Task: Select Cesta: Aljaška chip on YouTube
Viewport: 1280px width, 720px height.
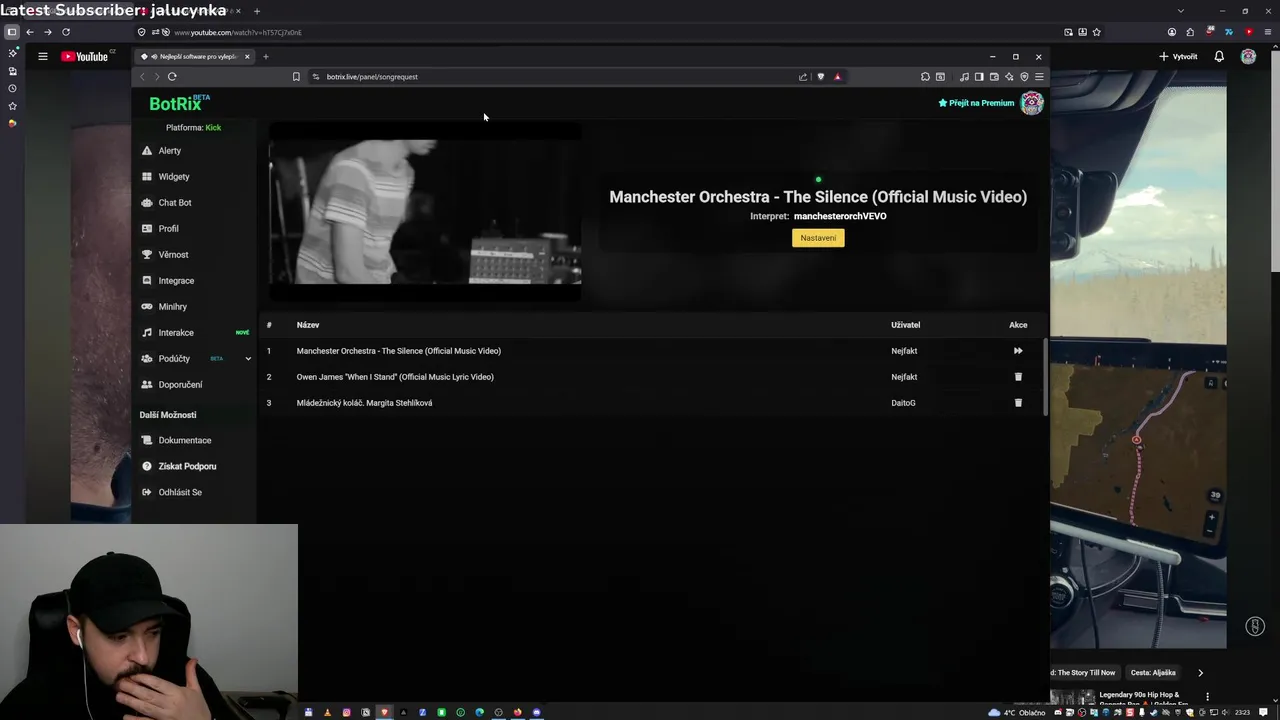Action: tap(1153, 673)
